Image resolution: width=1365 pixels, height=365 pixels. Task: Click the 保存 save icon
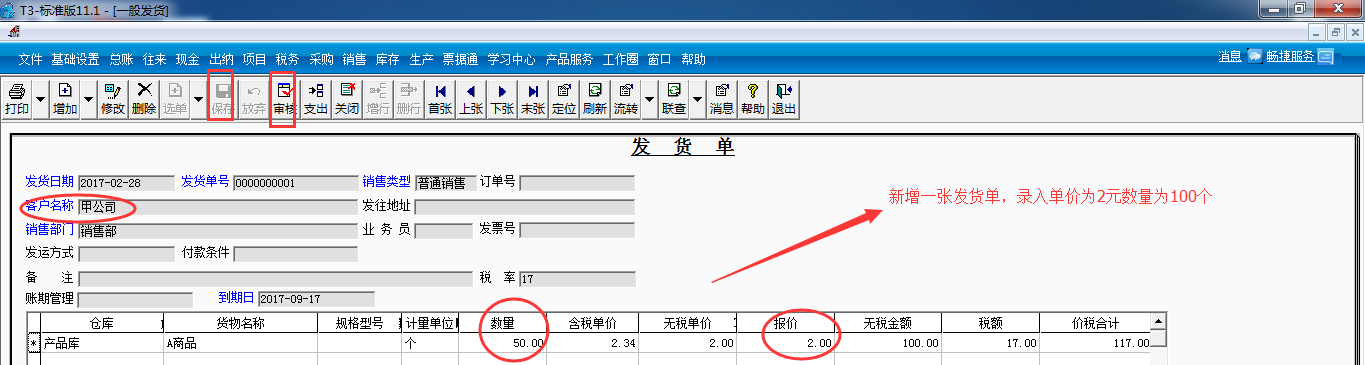click(222, 98)
